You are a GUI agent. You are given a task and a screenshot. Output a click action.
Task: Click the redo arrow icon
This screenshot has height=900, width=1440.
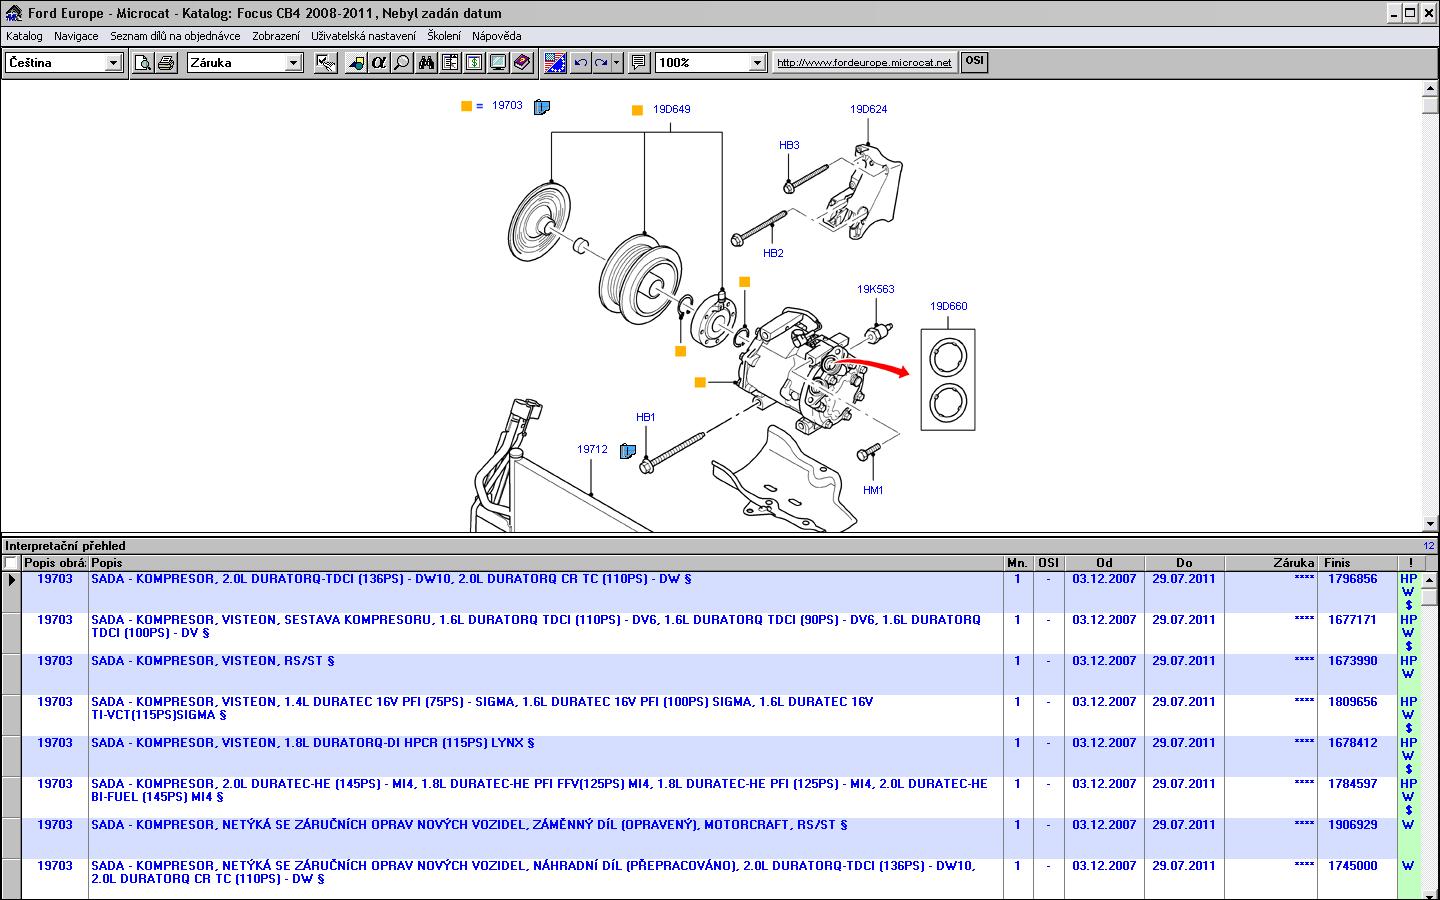(601, 63)
